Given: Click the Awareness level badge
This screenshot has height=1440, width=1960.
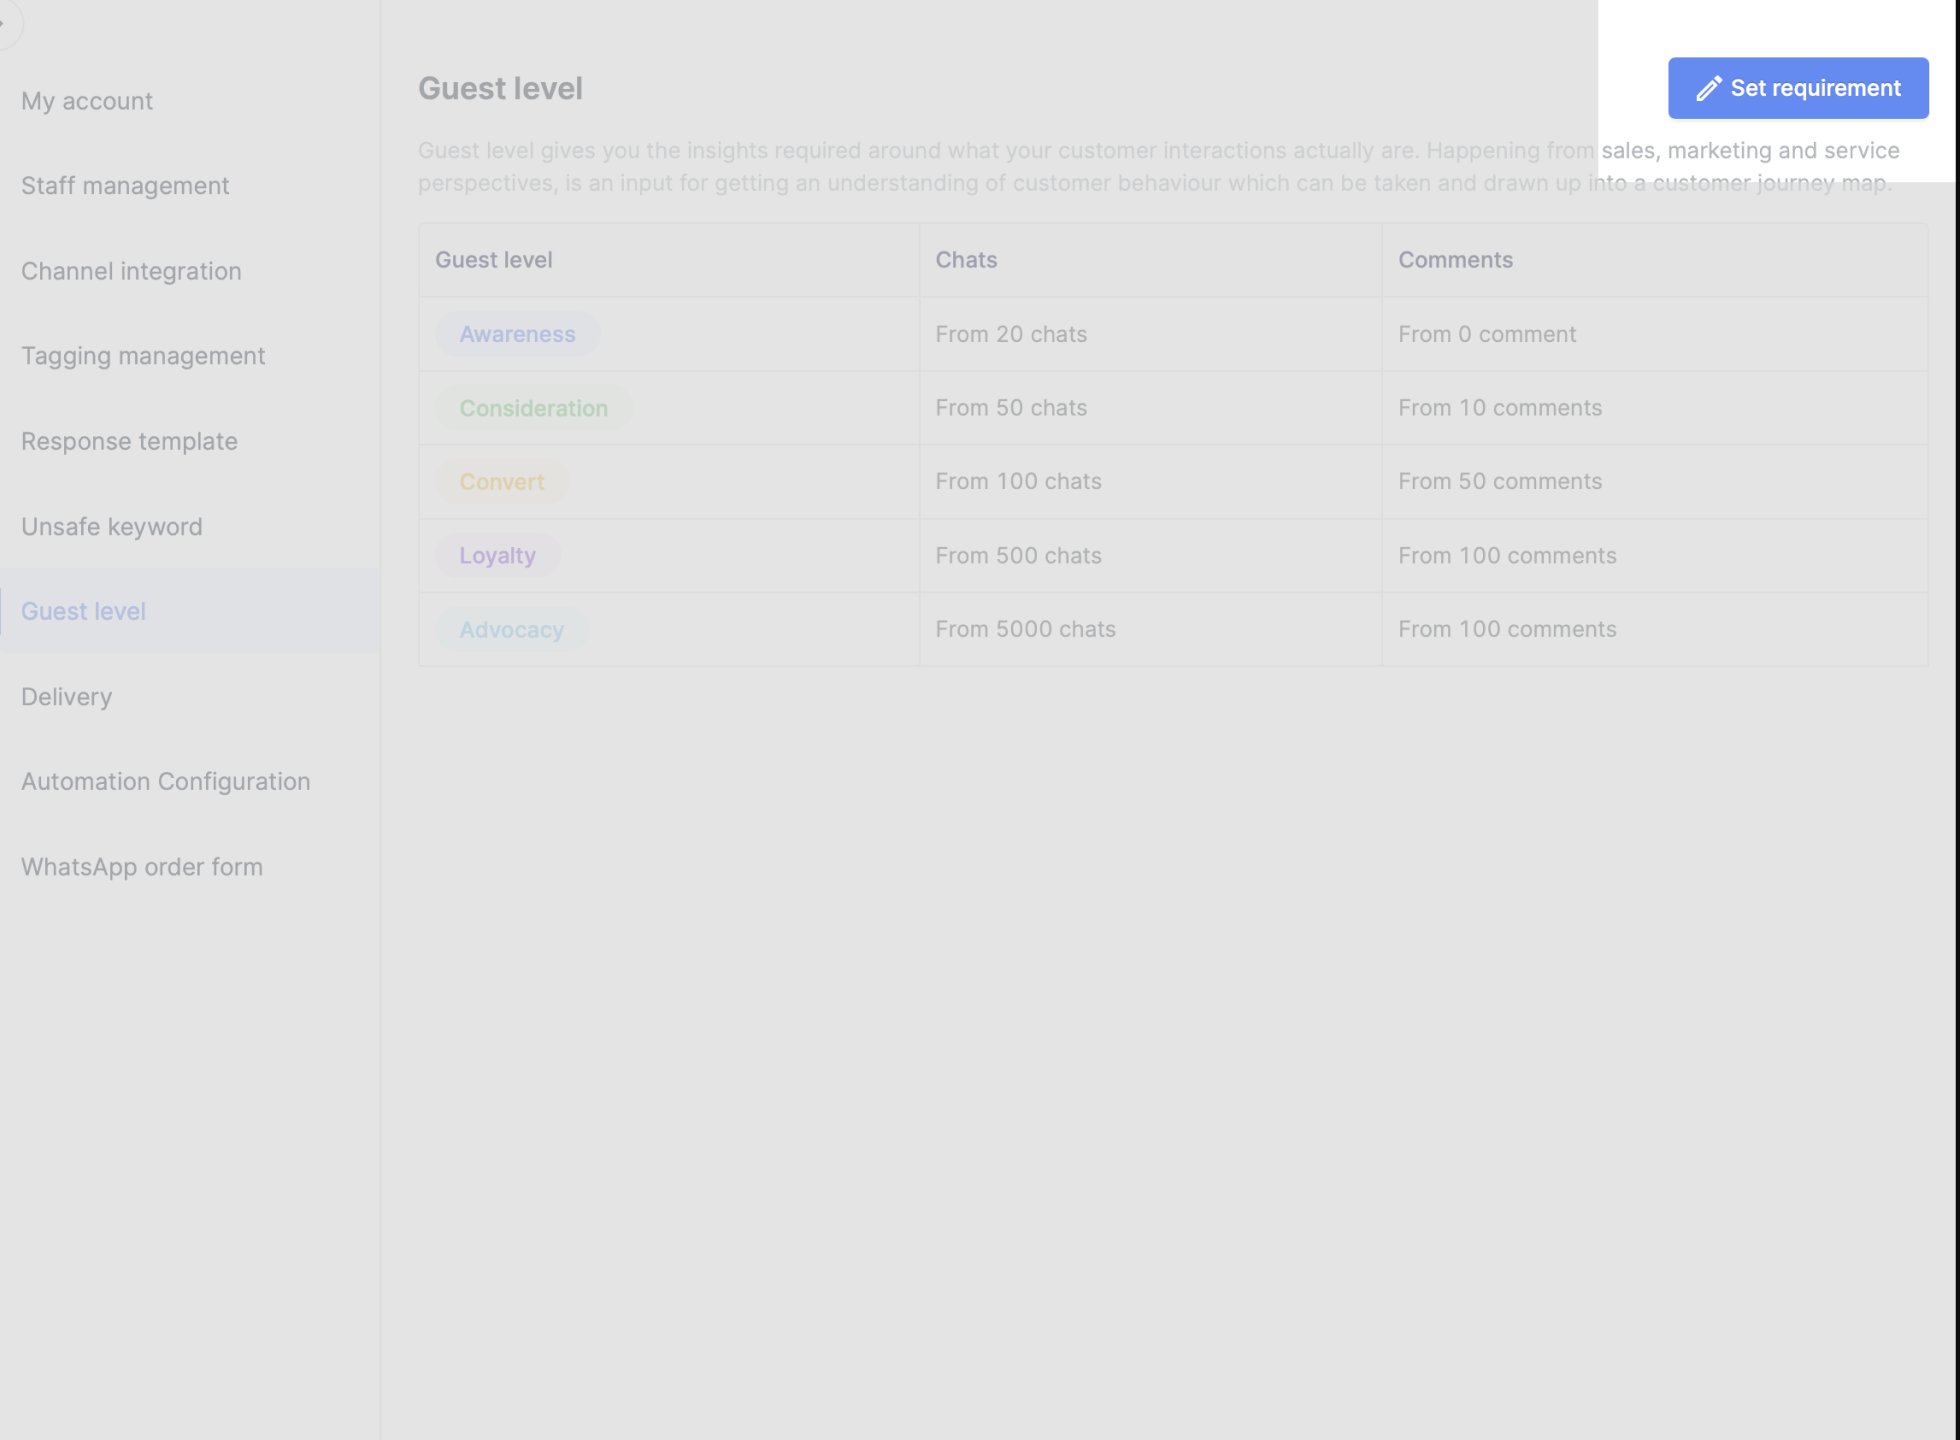Looking at the screenshot, I should 517,334.
